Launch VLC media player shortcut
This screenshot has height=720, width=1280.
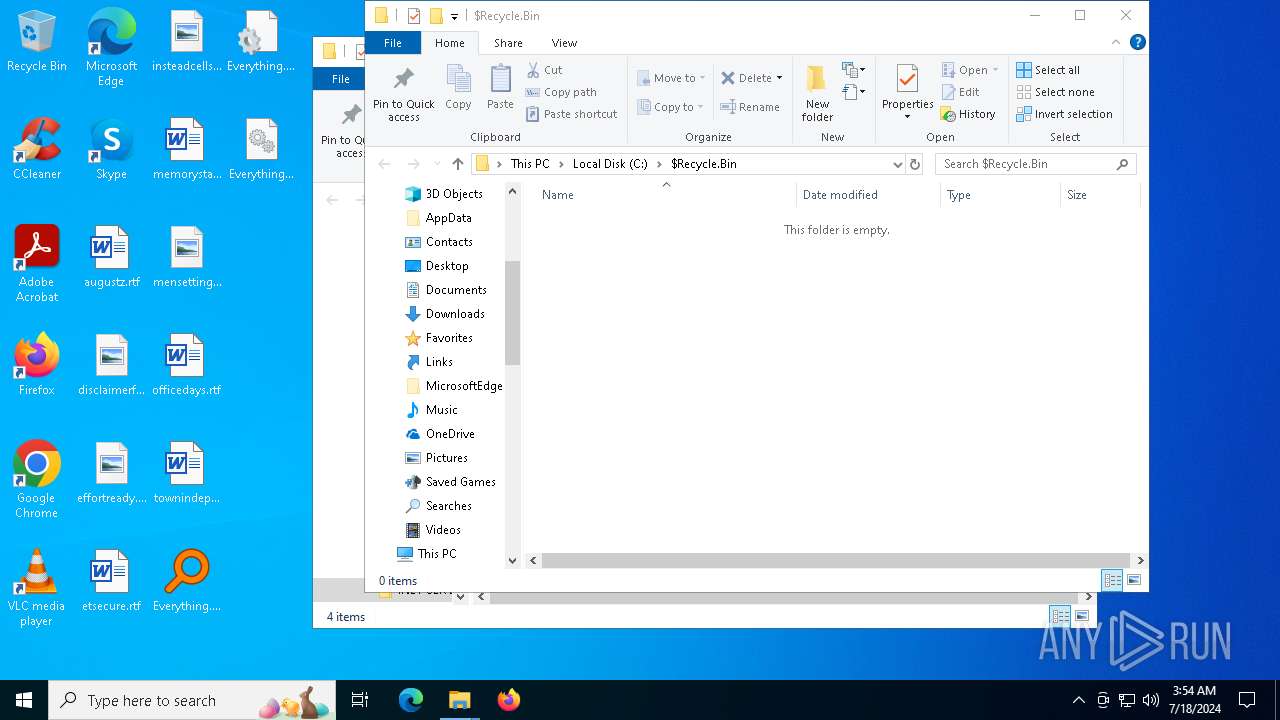coord(36,588)
